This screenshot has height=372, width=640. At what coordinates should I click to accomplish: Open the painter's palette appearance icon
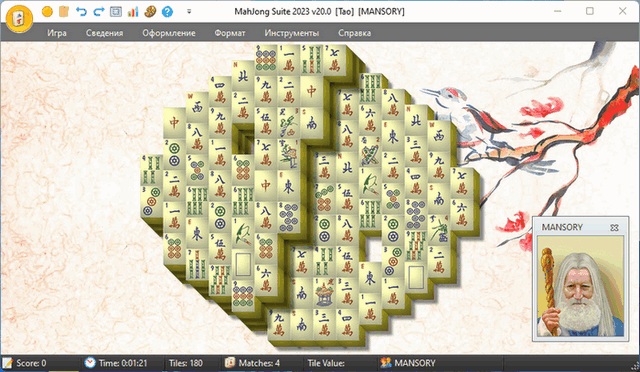pyautogui.click(x=150, y=11)
